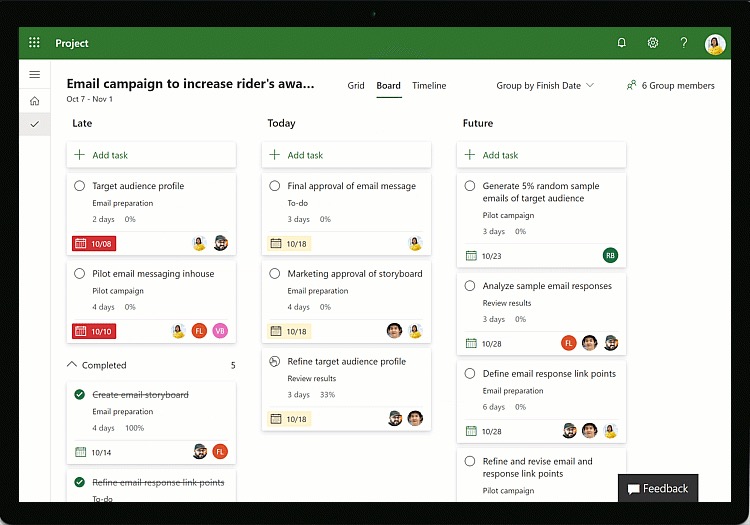Toggle the hamburger navigation menu

[x=34, y=74]
